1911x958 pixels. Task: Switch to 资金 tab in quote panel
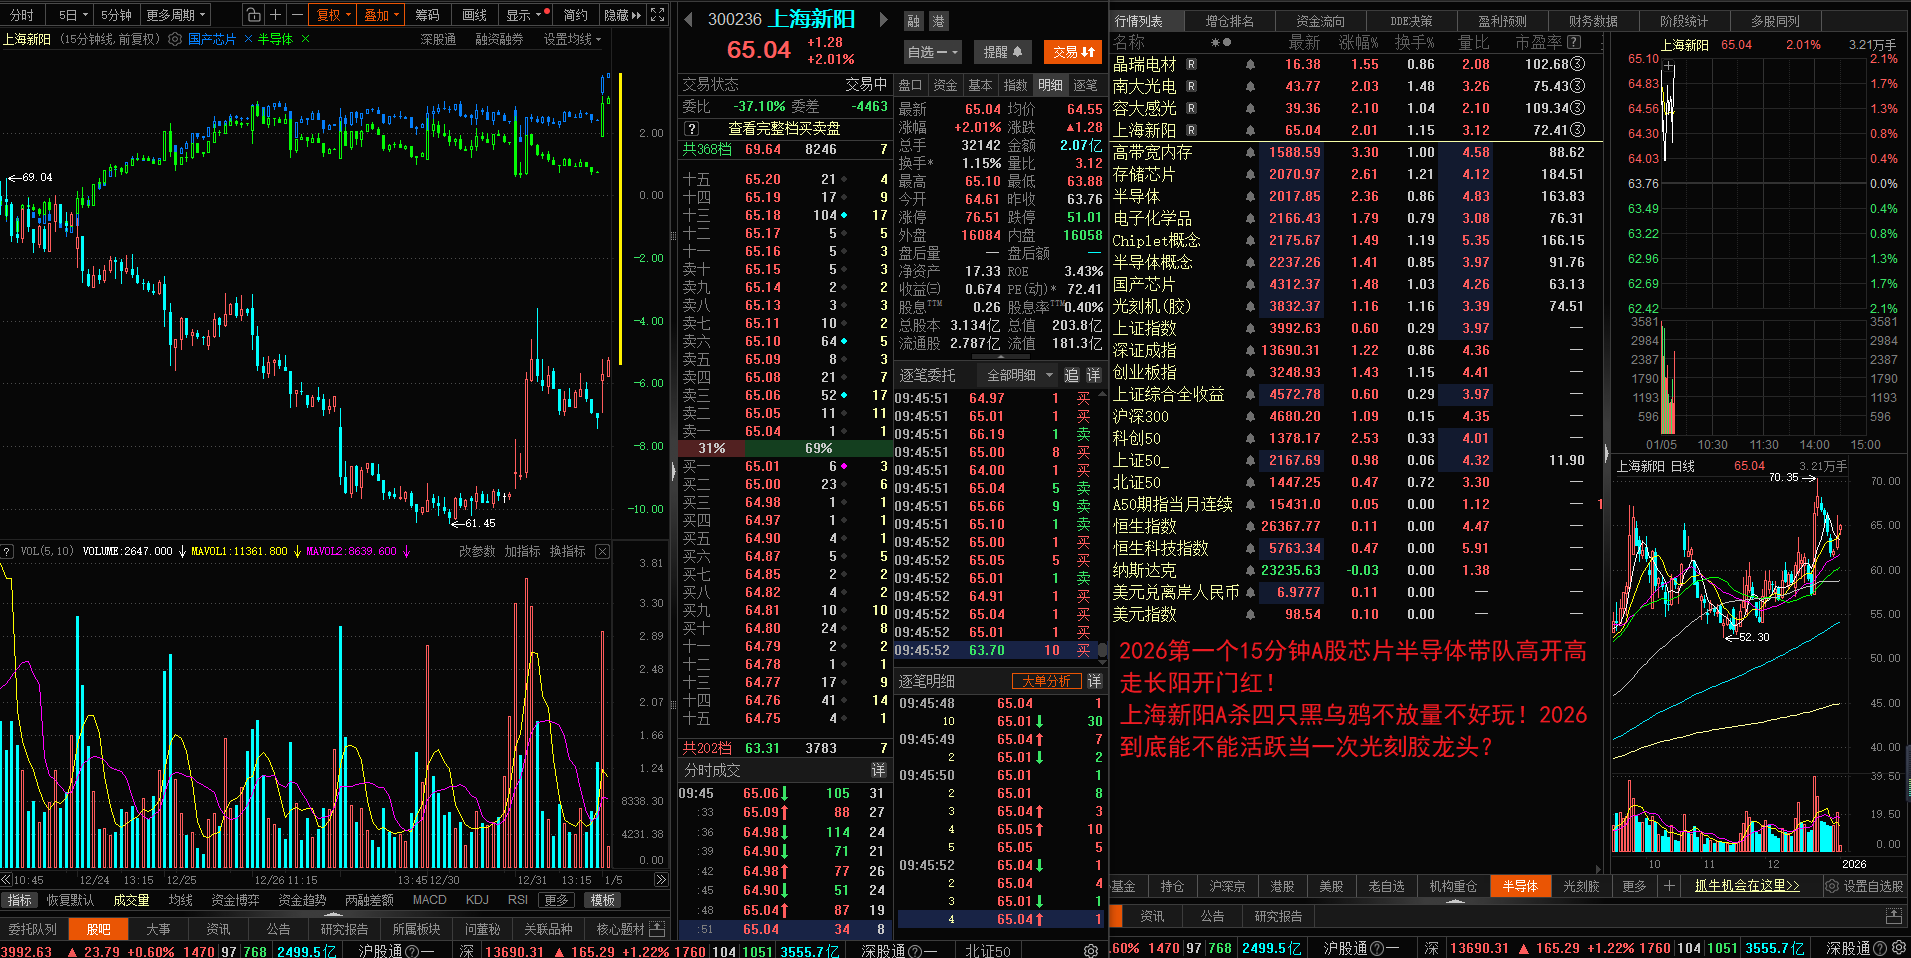pyautogui.click(x=945, y=85)
